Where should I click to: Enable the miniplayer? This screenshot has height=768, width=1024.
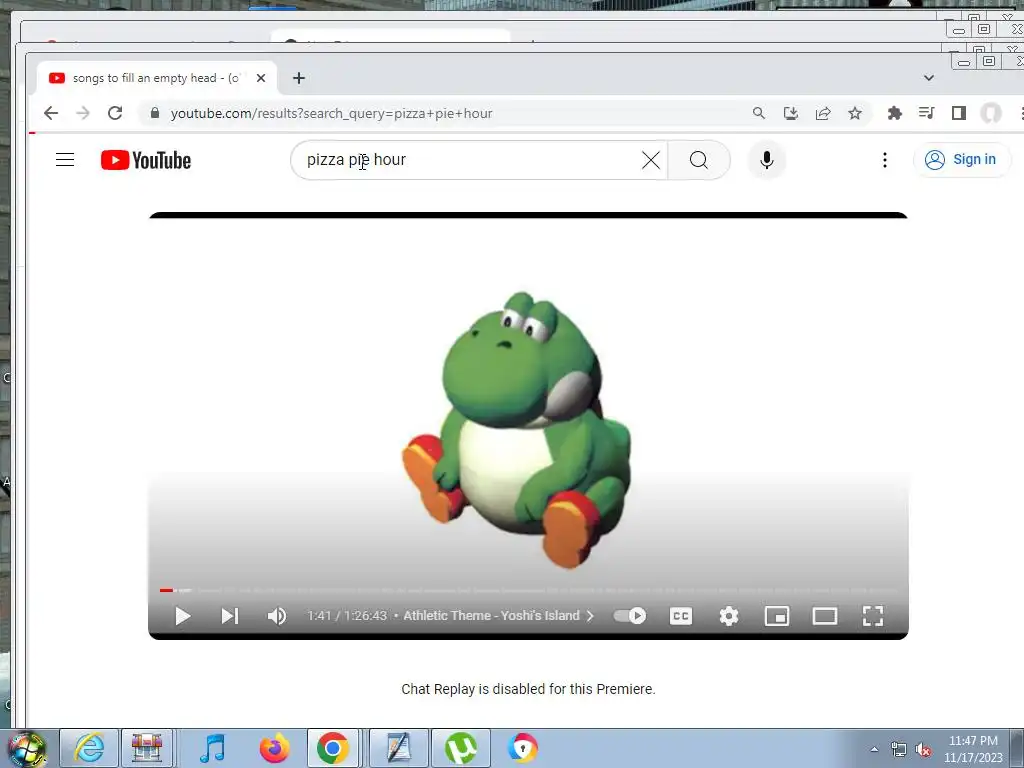click(777, 616)
